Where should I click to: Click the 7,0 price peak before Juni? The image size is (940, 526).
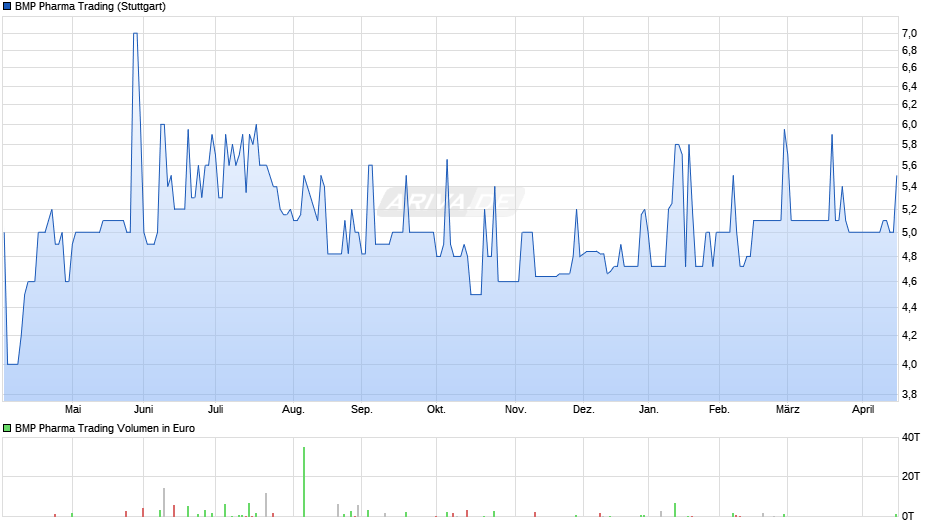click(135, 34)
